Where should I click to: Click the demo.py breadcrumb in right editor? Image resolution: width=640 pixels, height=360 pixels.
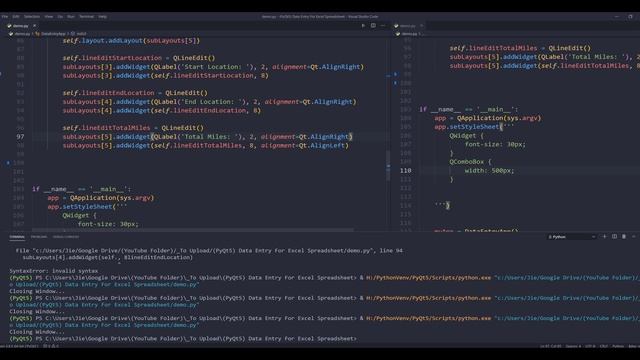pyautogui.click(x=409, y=34)
